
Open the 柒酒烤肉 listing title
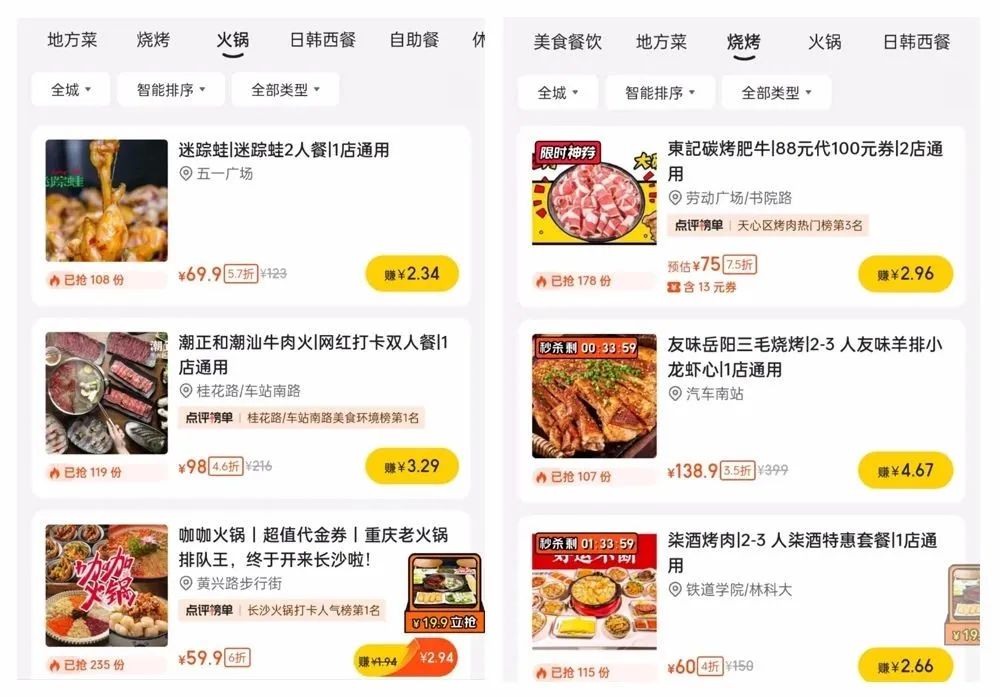802,553
